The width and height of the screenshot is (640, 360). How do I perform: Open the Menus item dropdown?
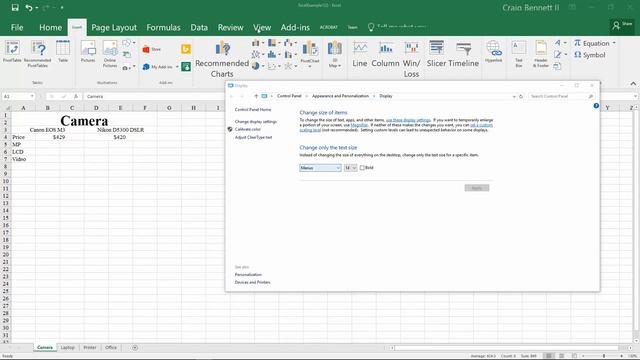[320, 168]
